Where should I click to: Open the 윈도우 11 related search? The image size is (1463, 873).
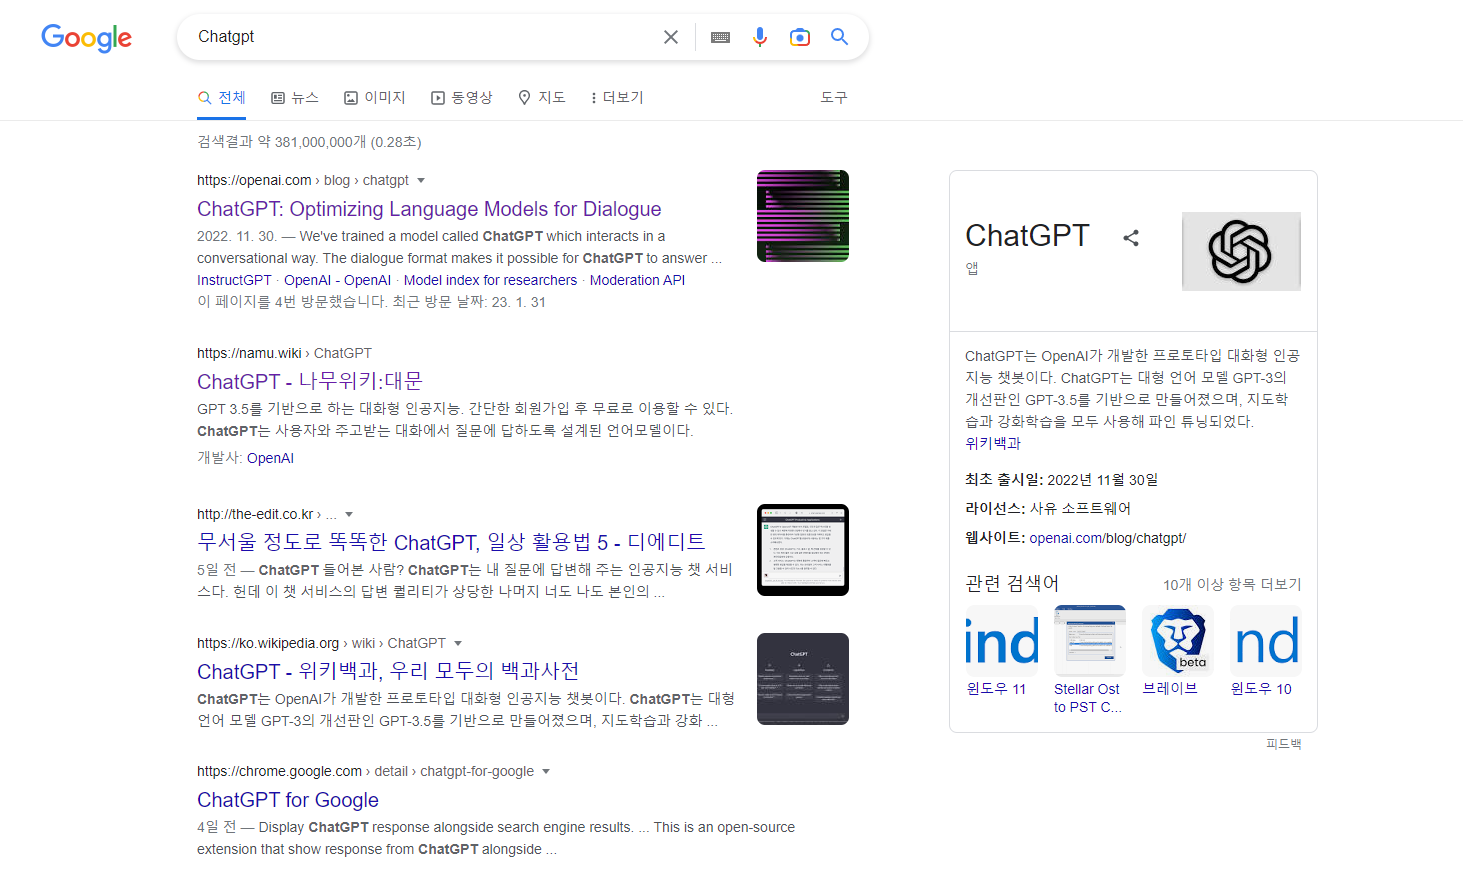click(1002, 651)
